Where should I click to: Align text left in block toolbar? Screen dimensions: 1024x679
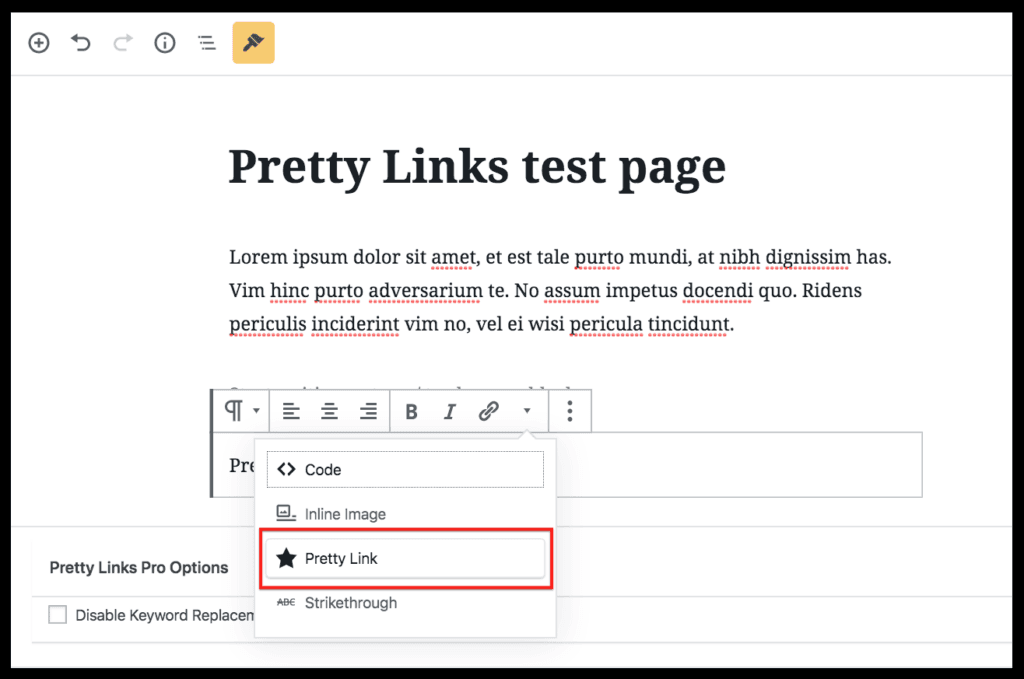coord(290,411)
